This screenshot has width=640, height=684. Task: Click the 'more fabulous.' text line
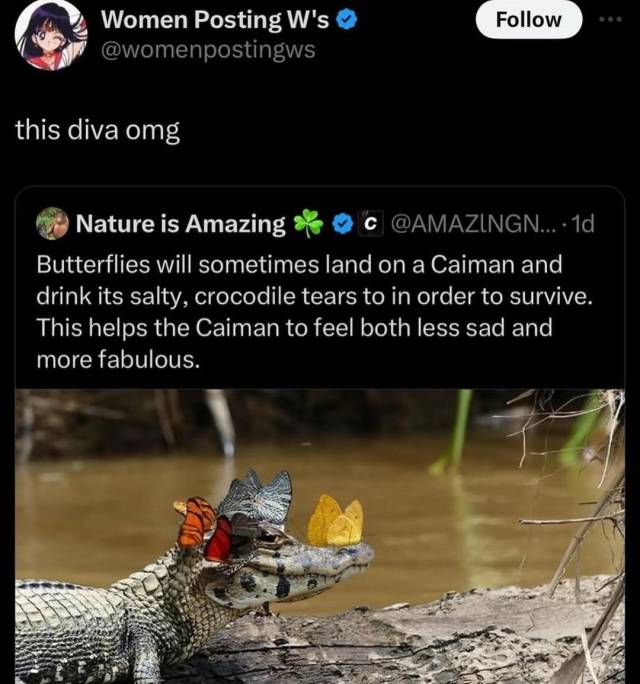coord(118,360)
